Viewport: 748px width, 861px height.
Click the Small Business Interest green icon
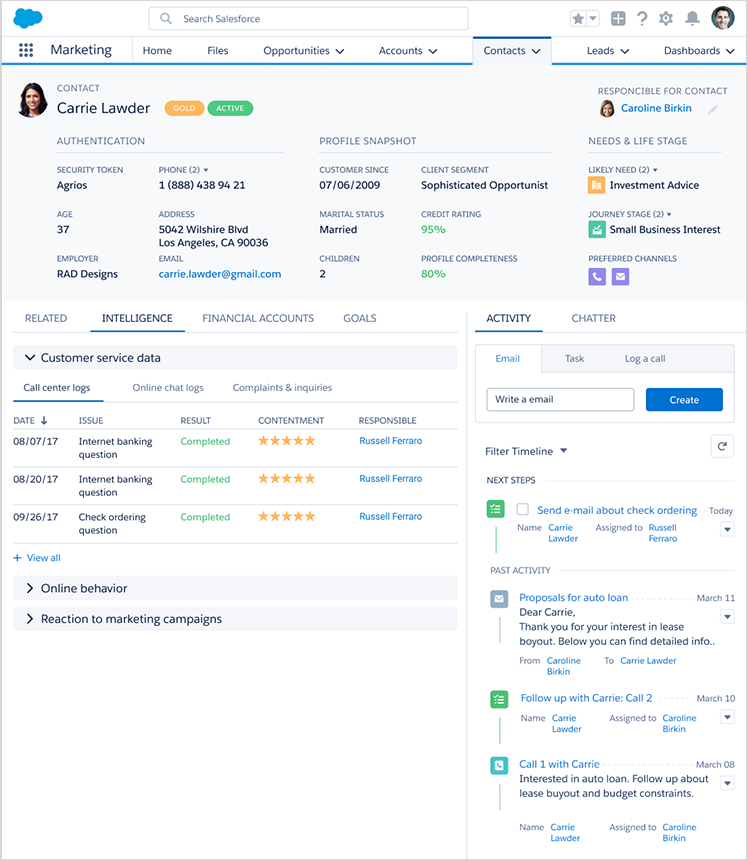(x=596, y=230)
